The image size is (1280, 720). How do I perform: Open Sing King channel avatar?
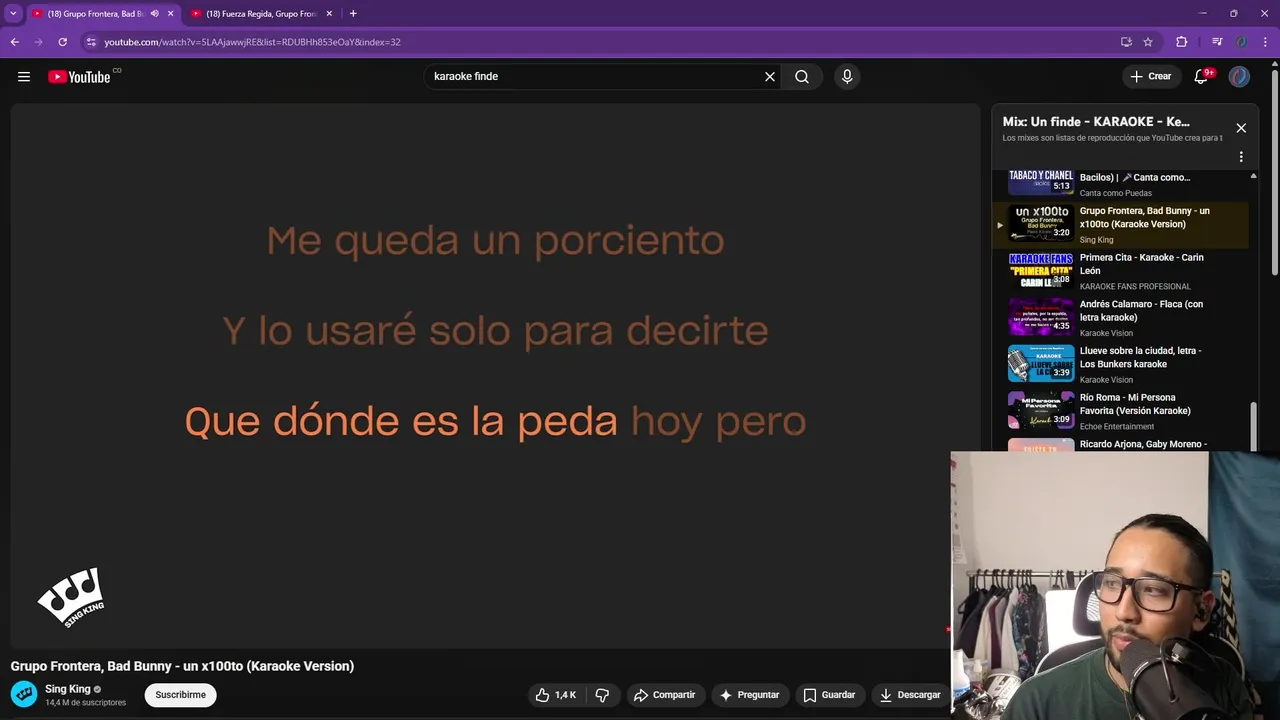(24, 694)
